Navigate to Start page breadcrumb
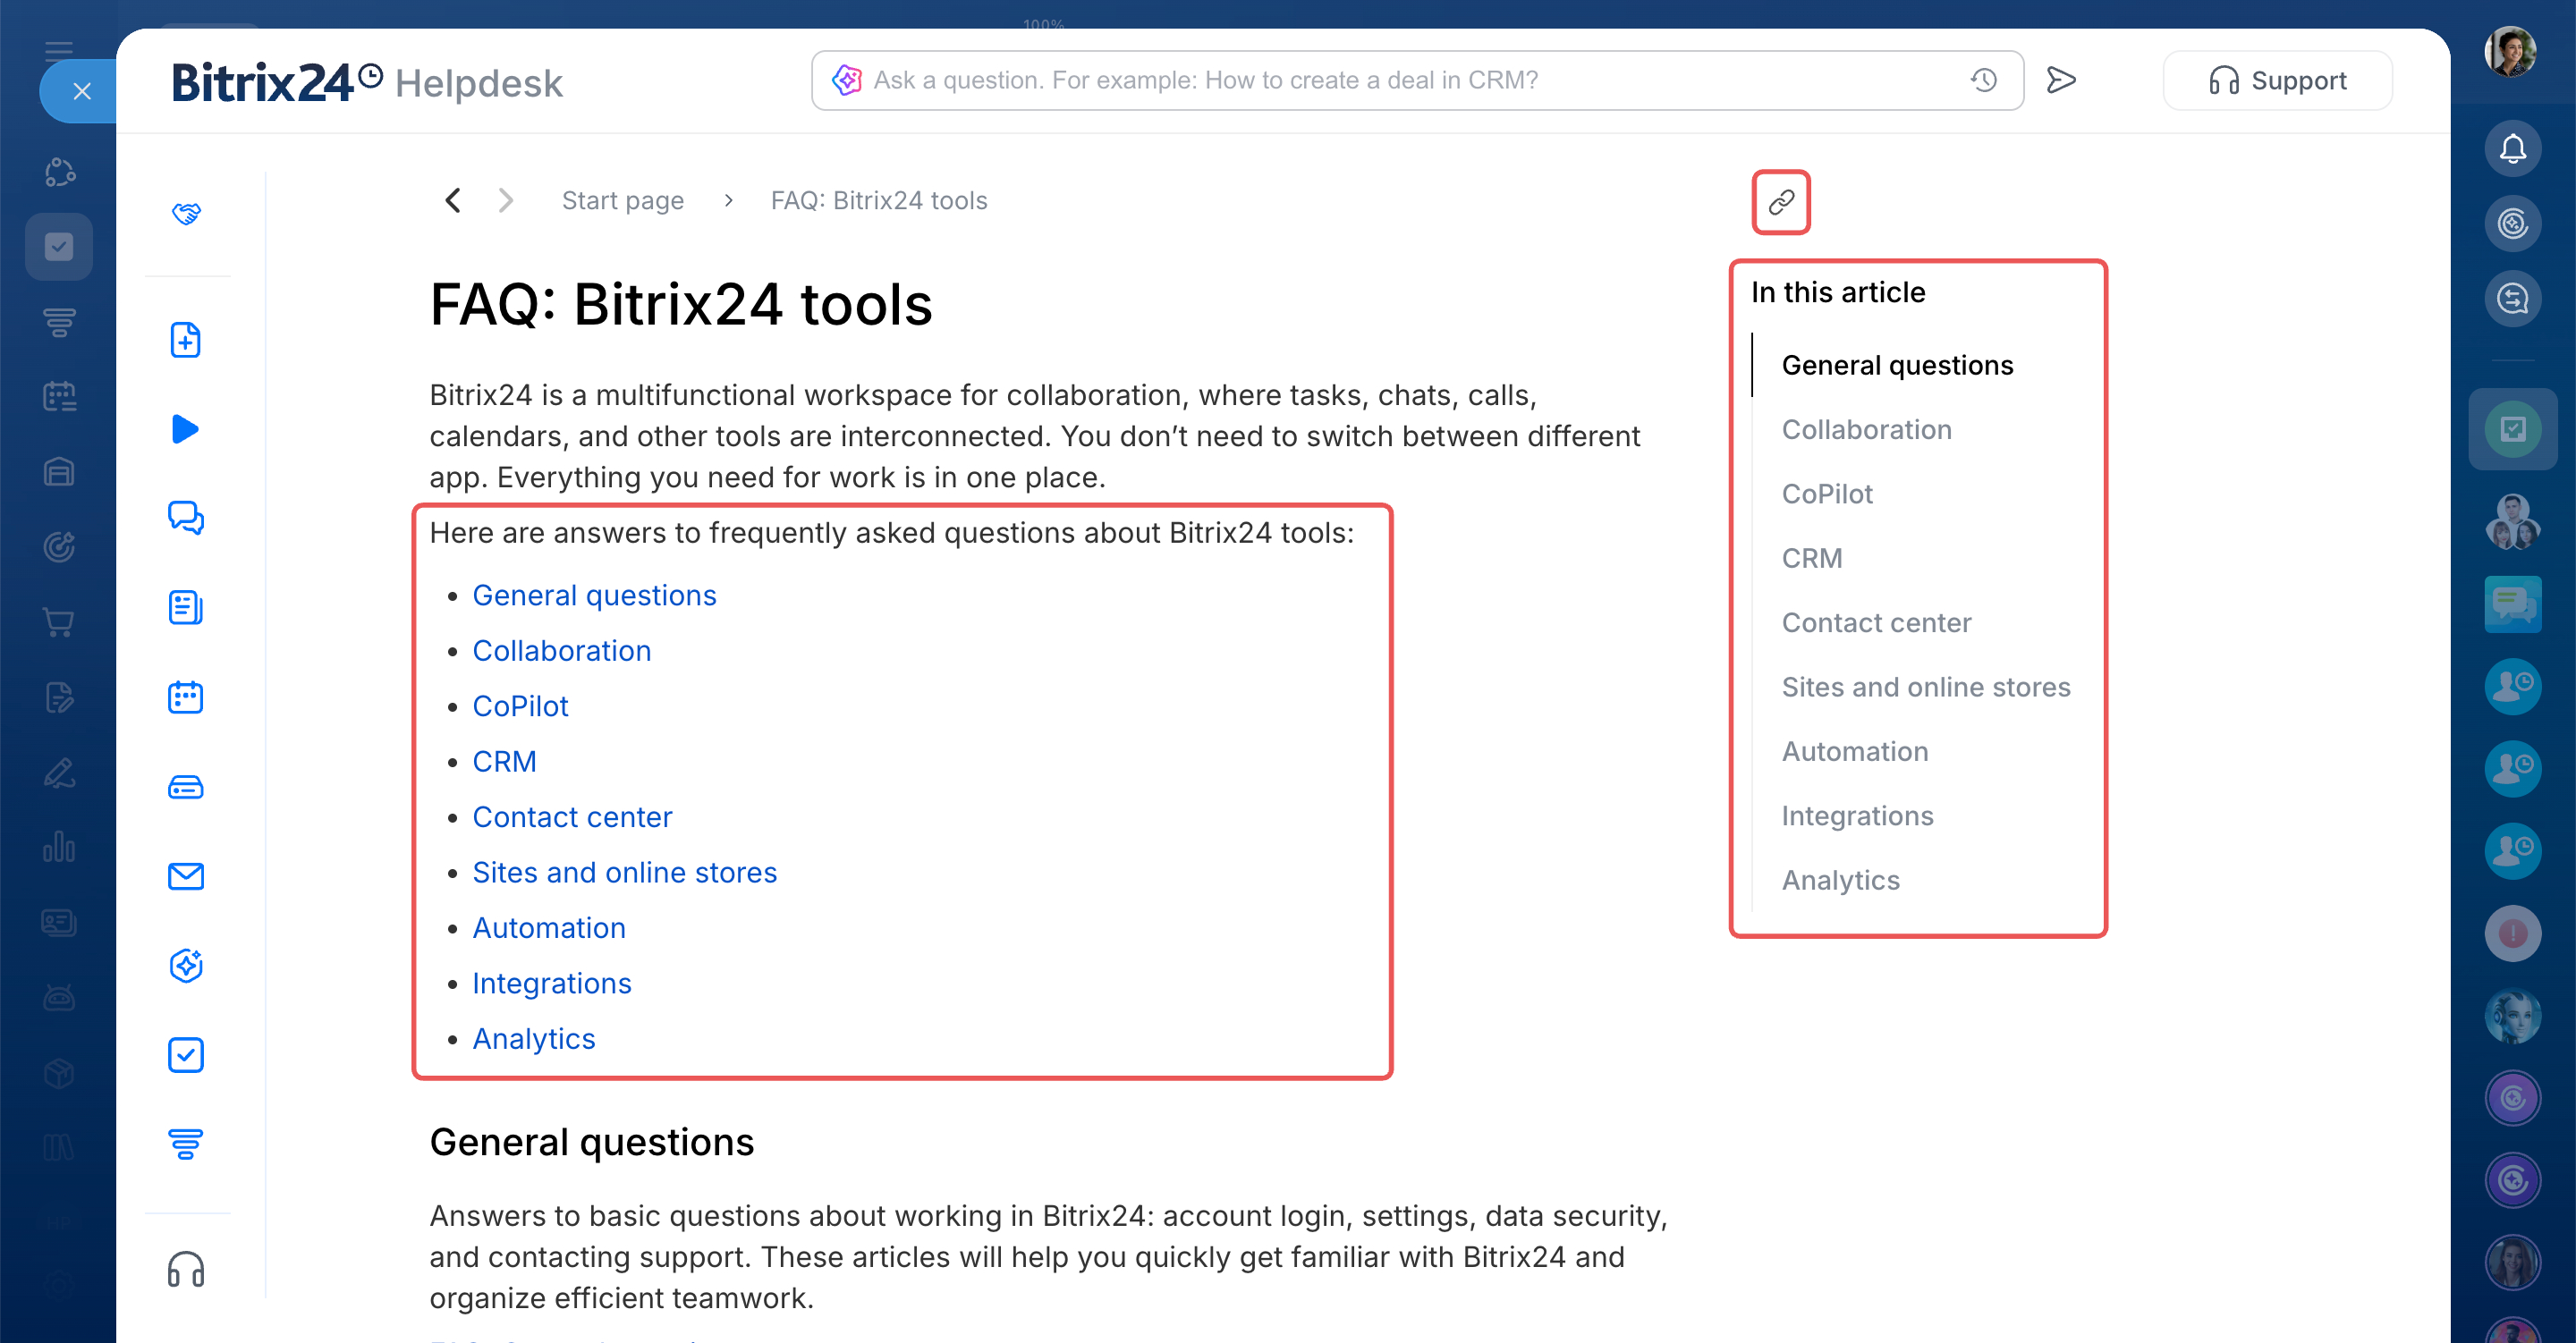The image size is (2576, 1343). click(x=622, y=201)
